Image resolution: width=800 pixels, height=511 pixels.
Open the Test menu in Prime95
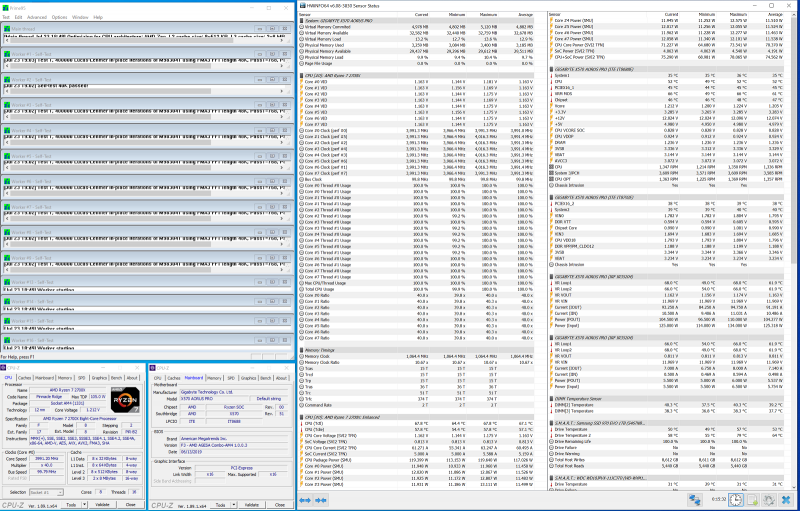point(6,17)
